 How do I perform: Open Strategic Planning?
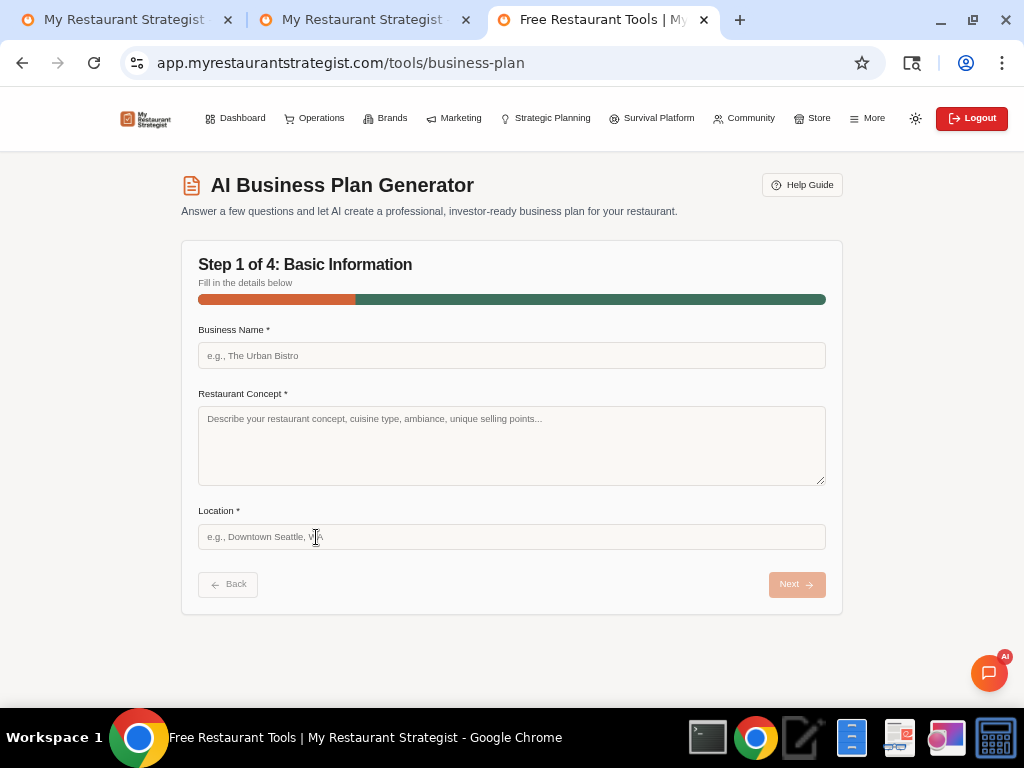[545, 118]
